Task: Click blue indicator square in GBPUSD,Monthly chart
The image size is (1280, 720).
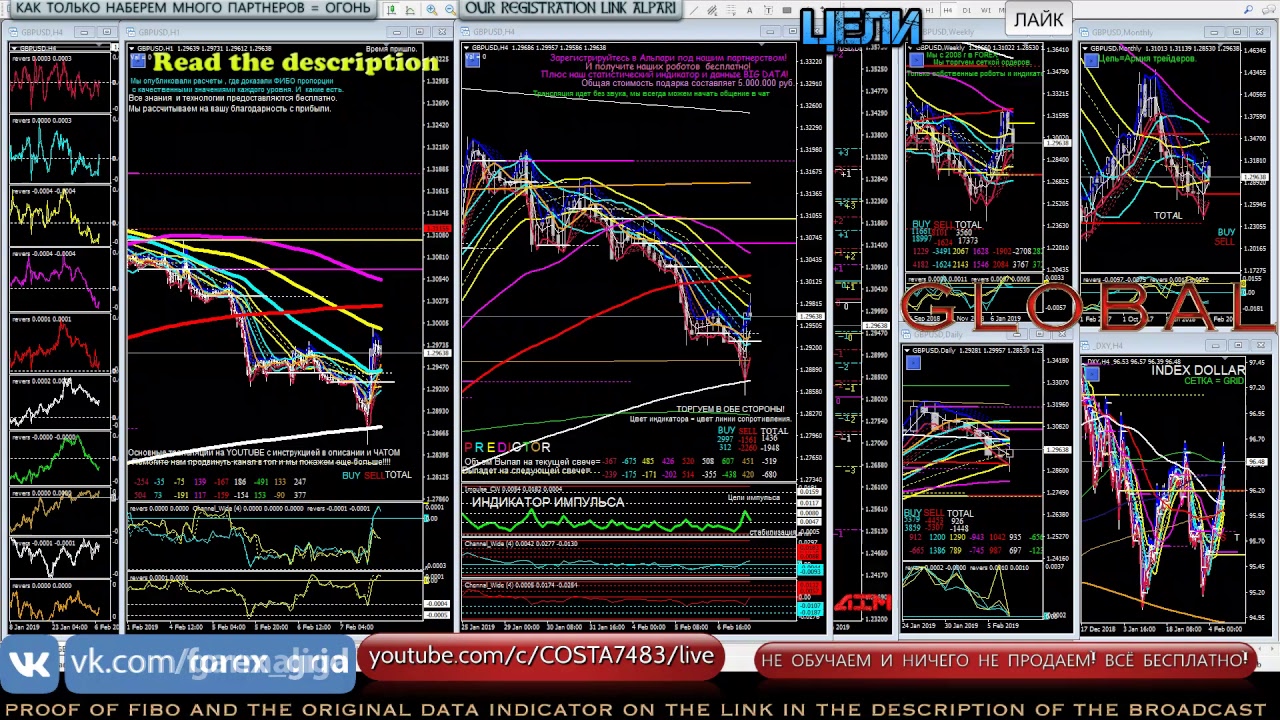Action: click(1091, 58)
